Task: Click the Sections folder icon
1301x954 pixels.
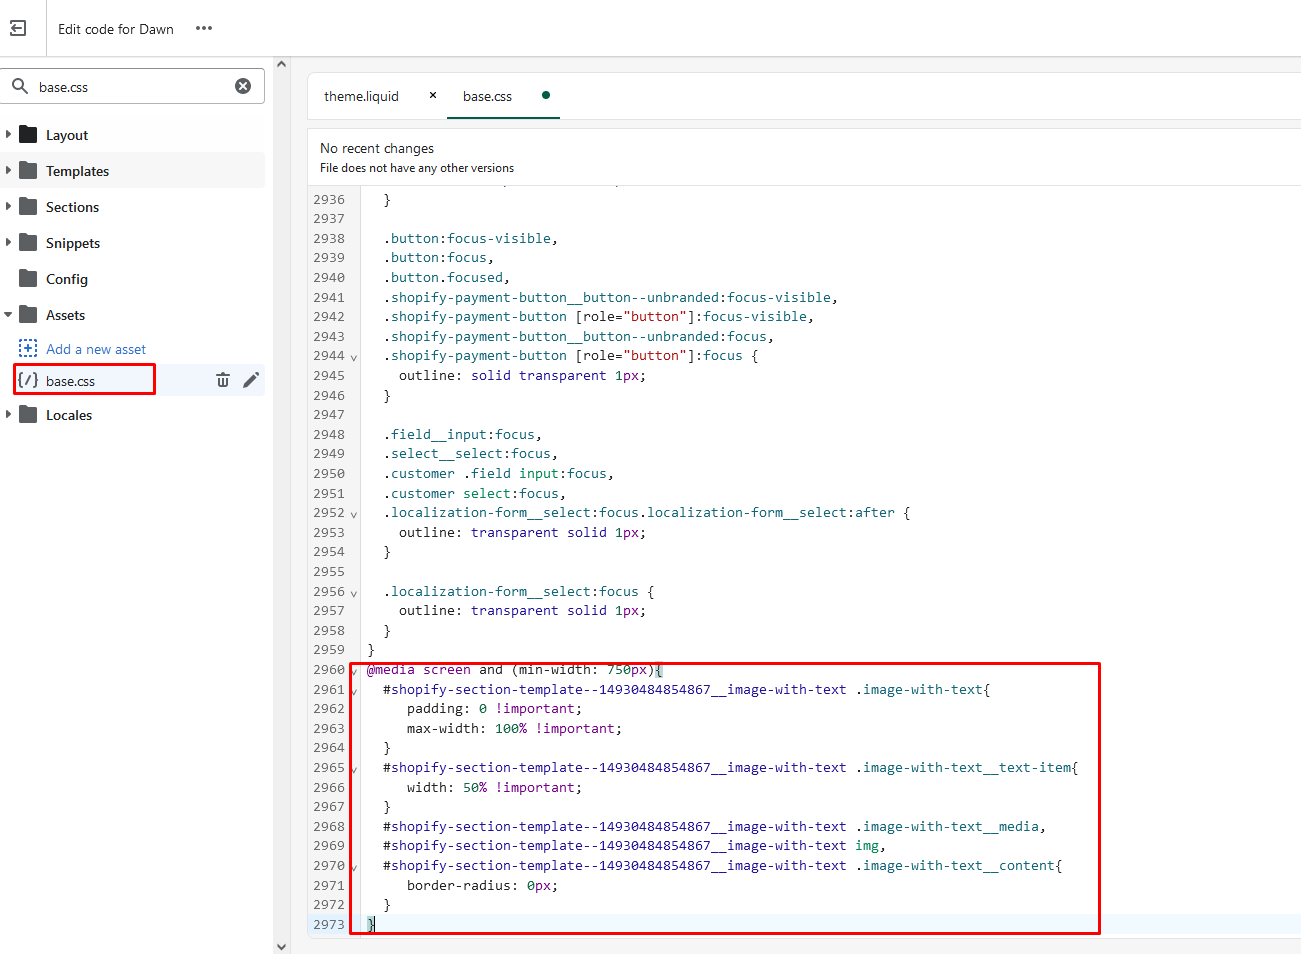Action: coord(28,206)
